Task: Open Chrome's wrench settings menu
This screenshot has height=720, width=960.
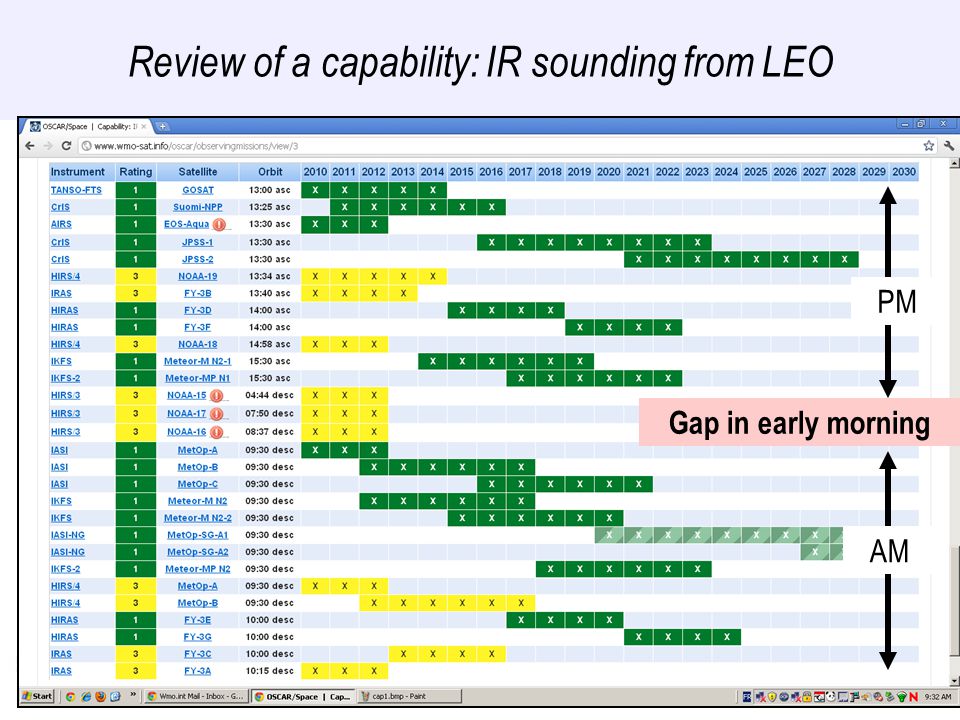Action: coord(948,146)
